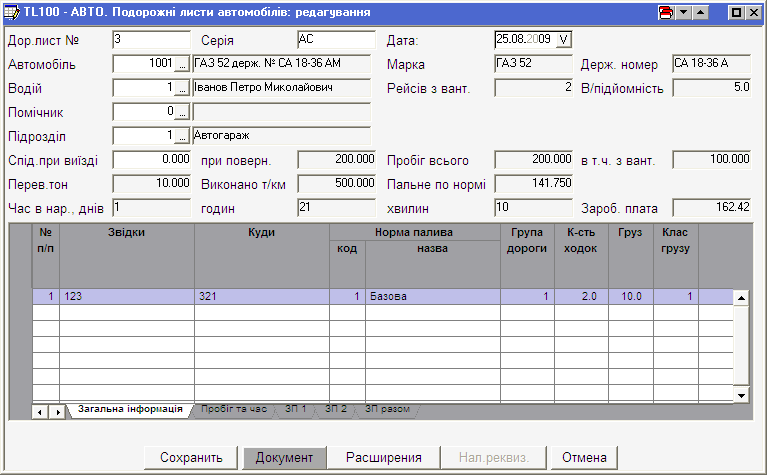Click Клас грузу column header
Screen dimensions: 767x475
pyautogui.click(x=676, y=256)
